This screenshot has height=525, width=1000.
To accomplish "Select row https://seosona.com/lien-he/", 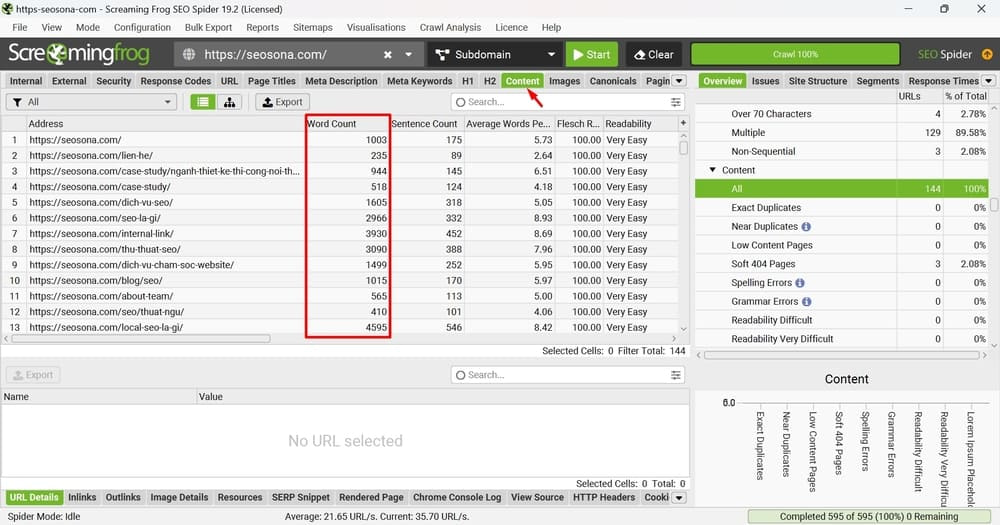I will pyautogui.click(x=340, y=156).
